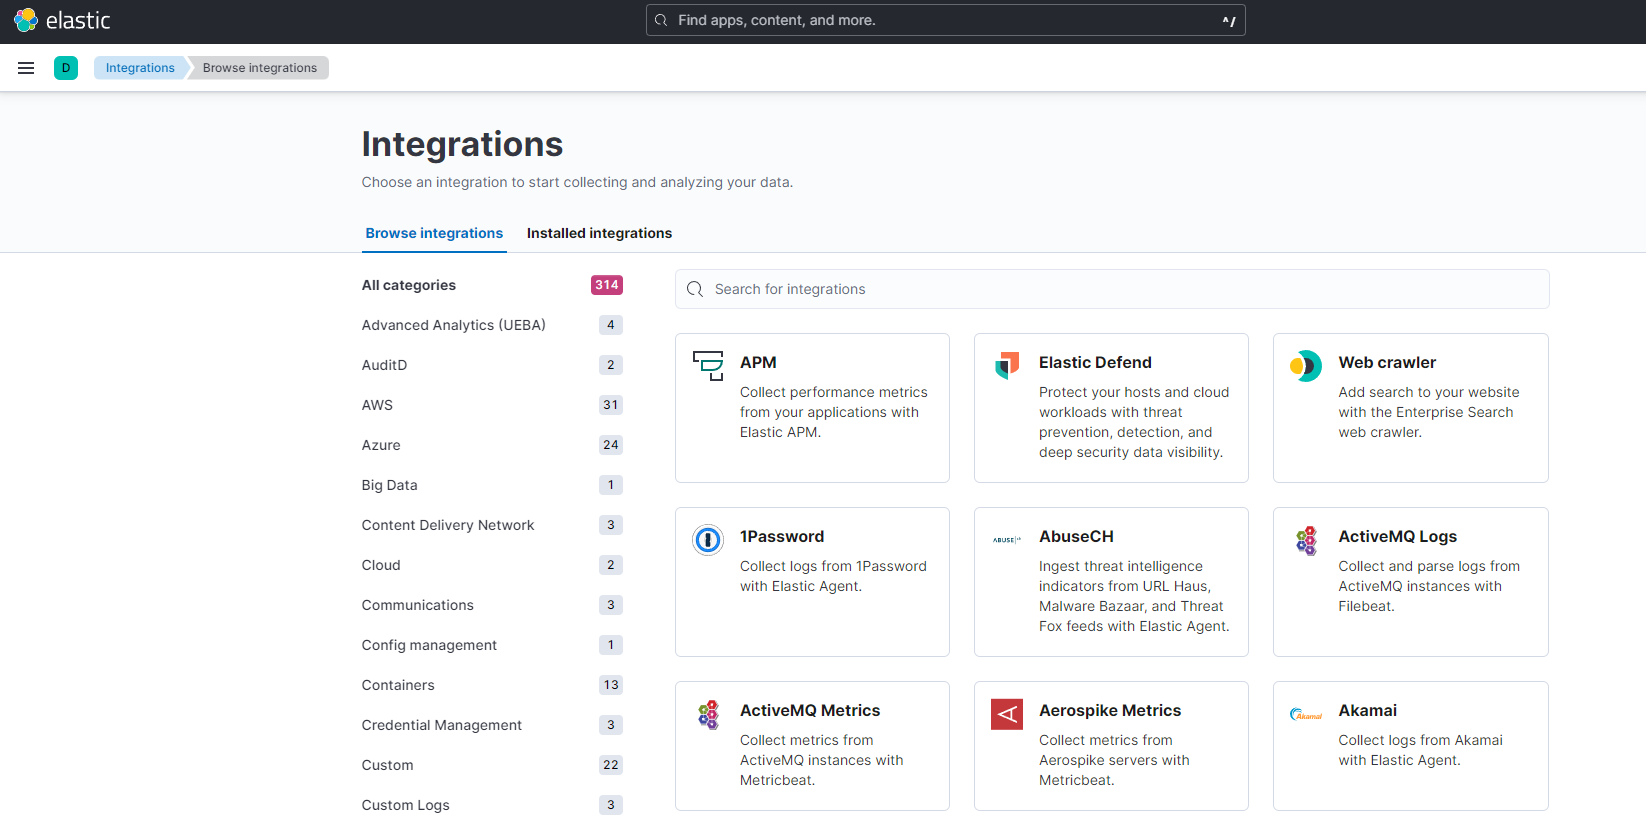Select Advanced Analytics (UEBA) category
This screenshot has width=1646, height=824.
pos(454,325)
